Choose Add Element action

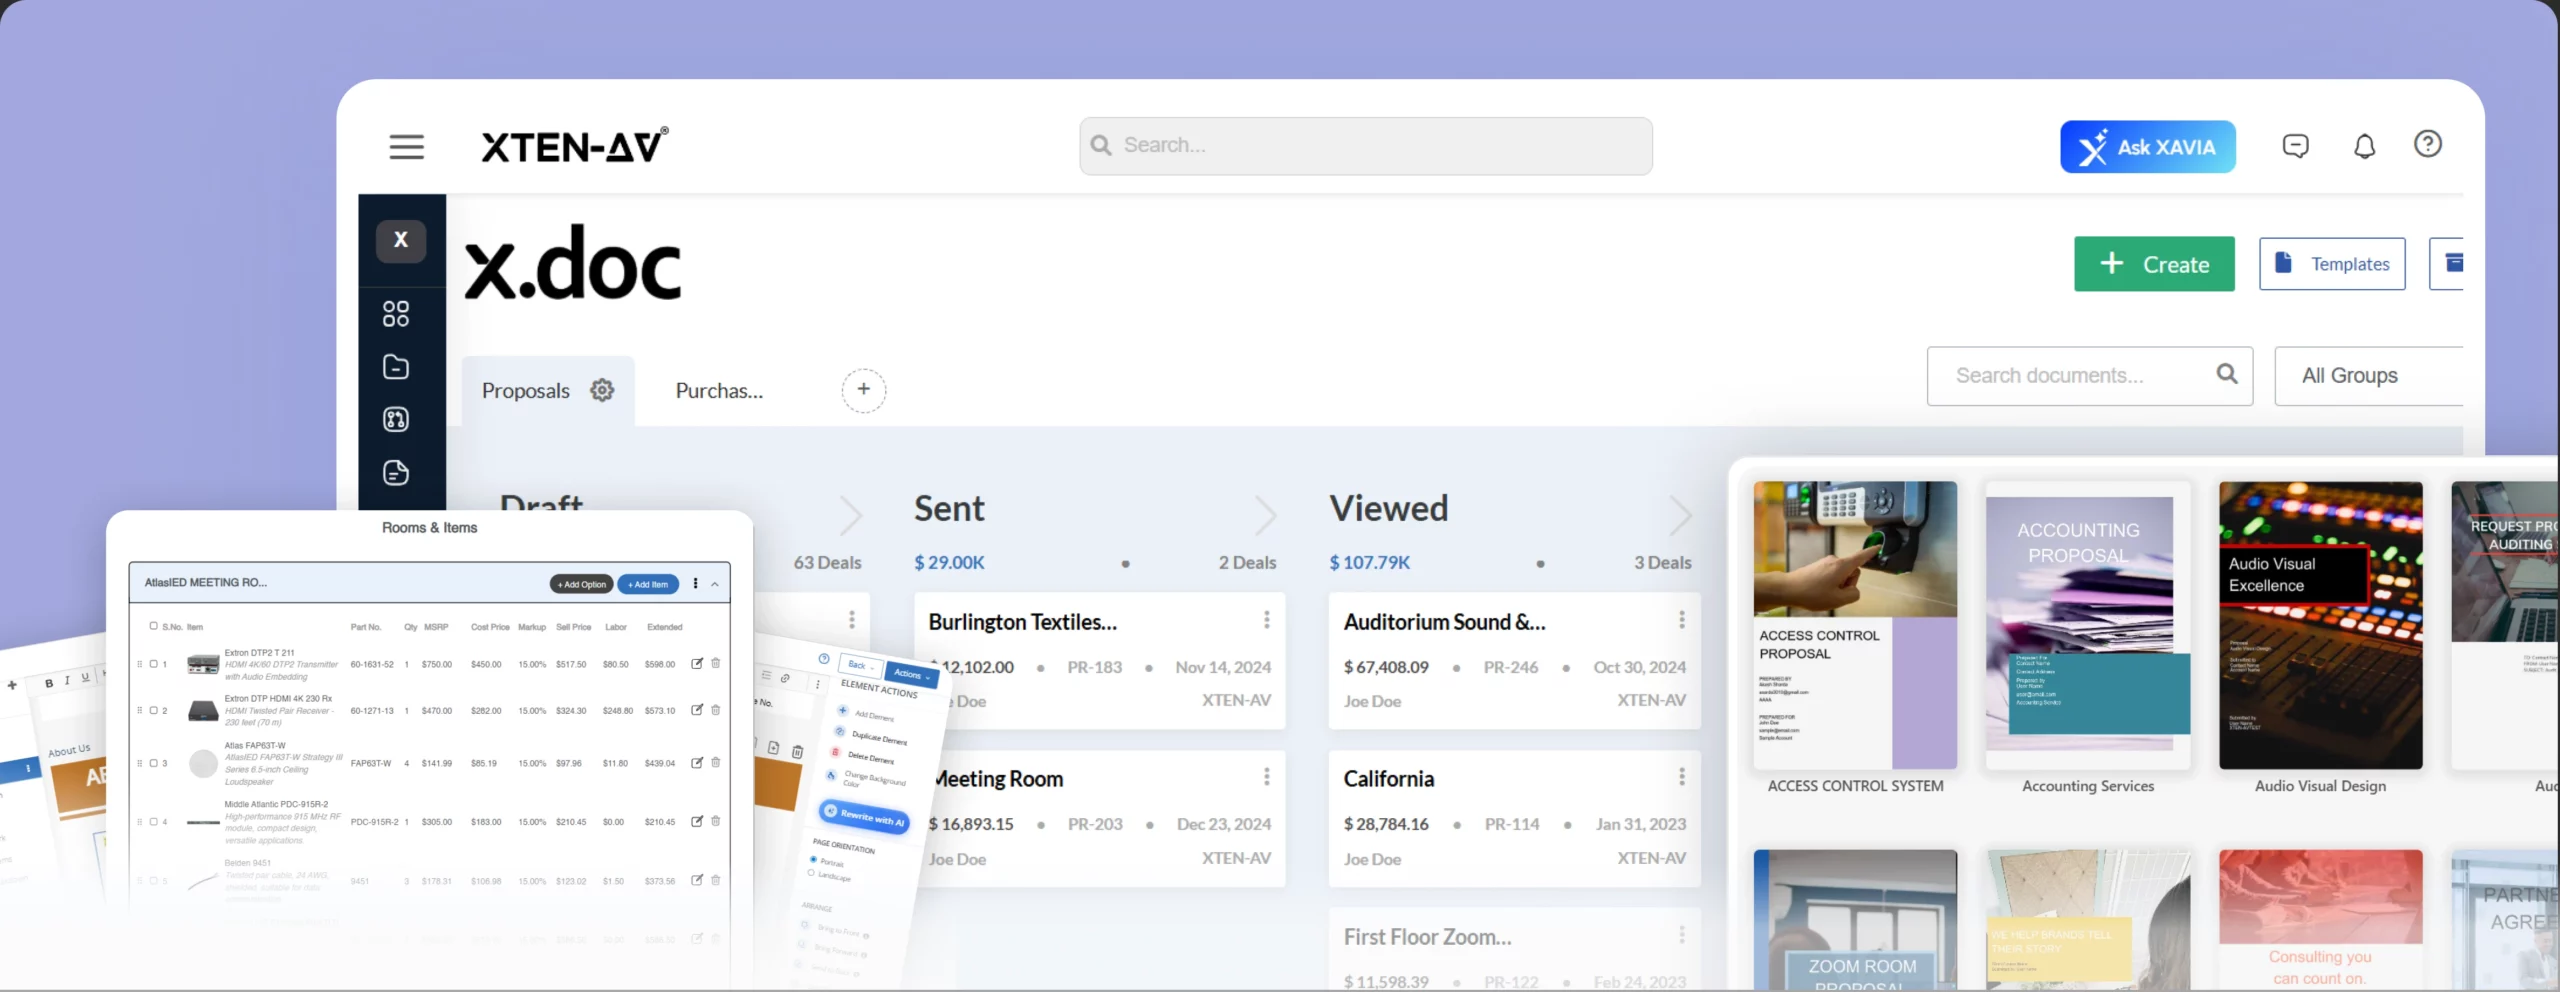pos(866,714)
